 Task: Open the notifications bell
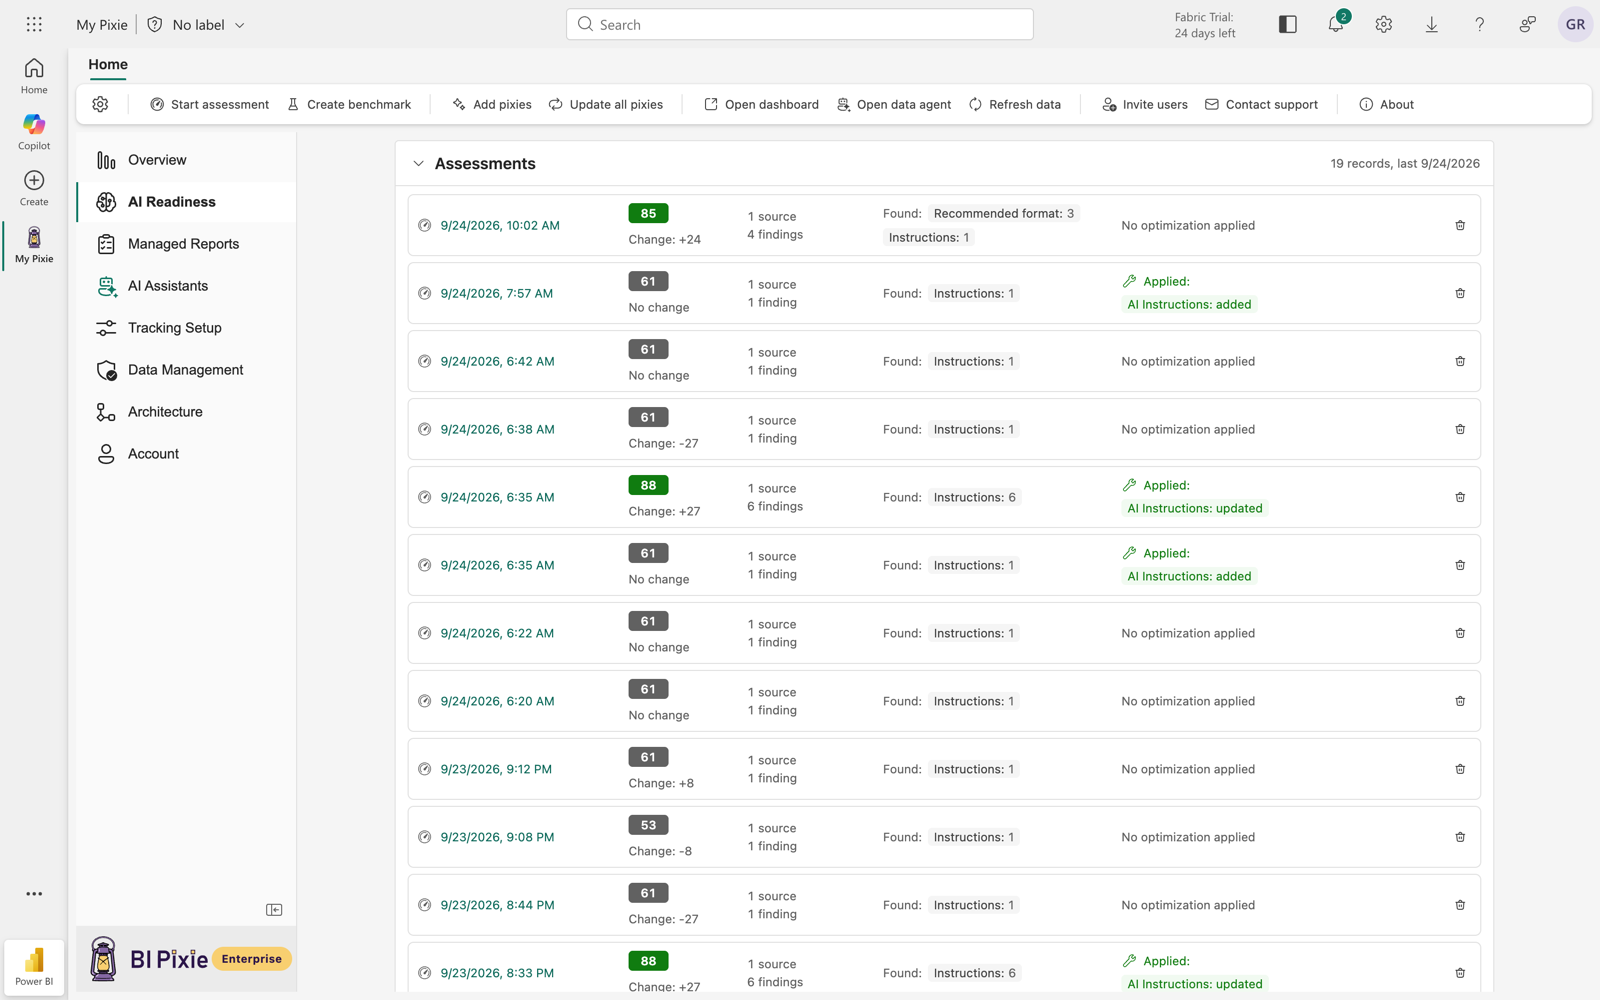coord(1336,24)
